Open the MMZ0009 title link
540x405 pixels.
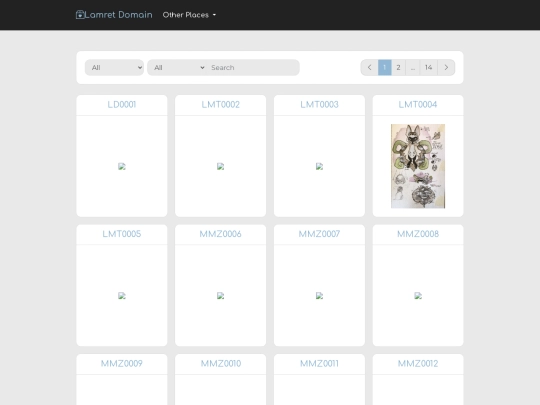pos(122,364)
